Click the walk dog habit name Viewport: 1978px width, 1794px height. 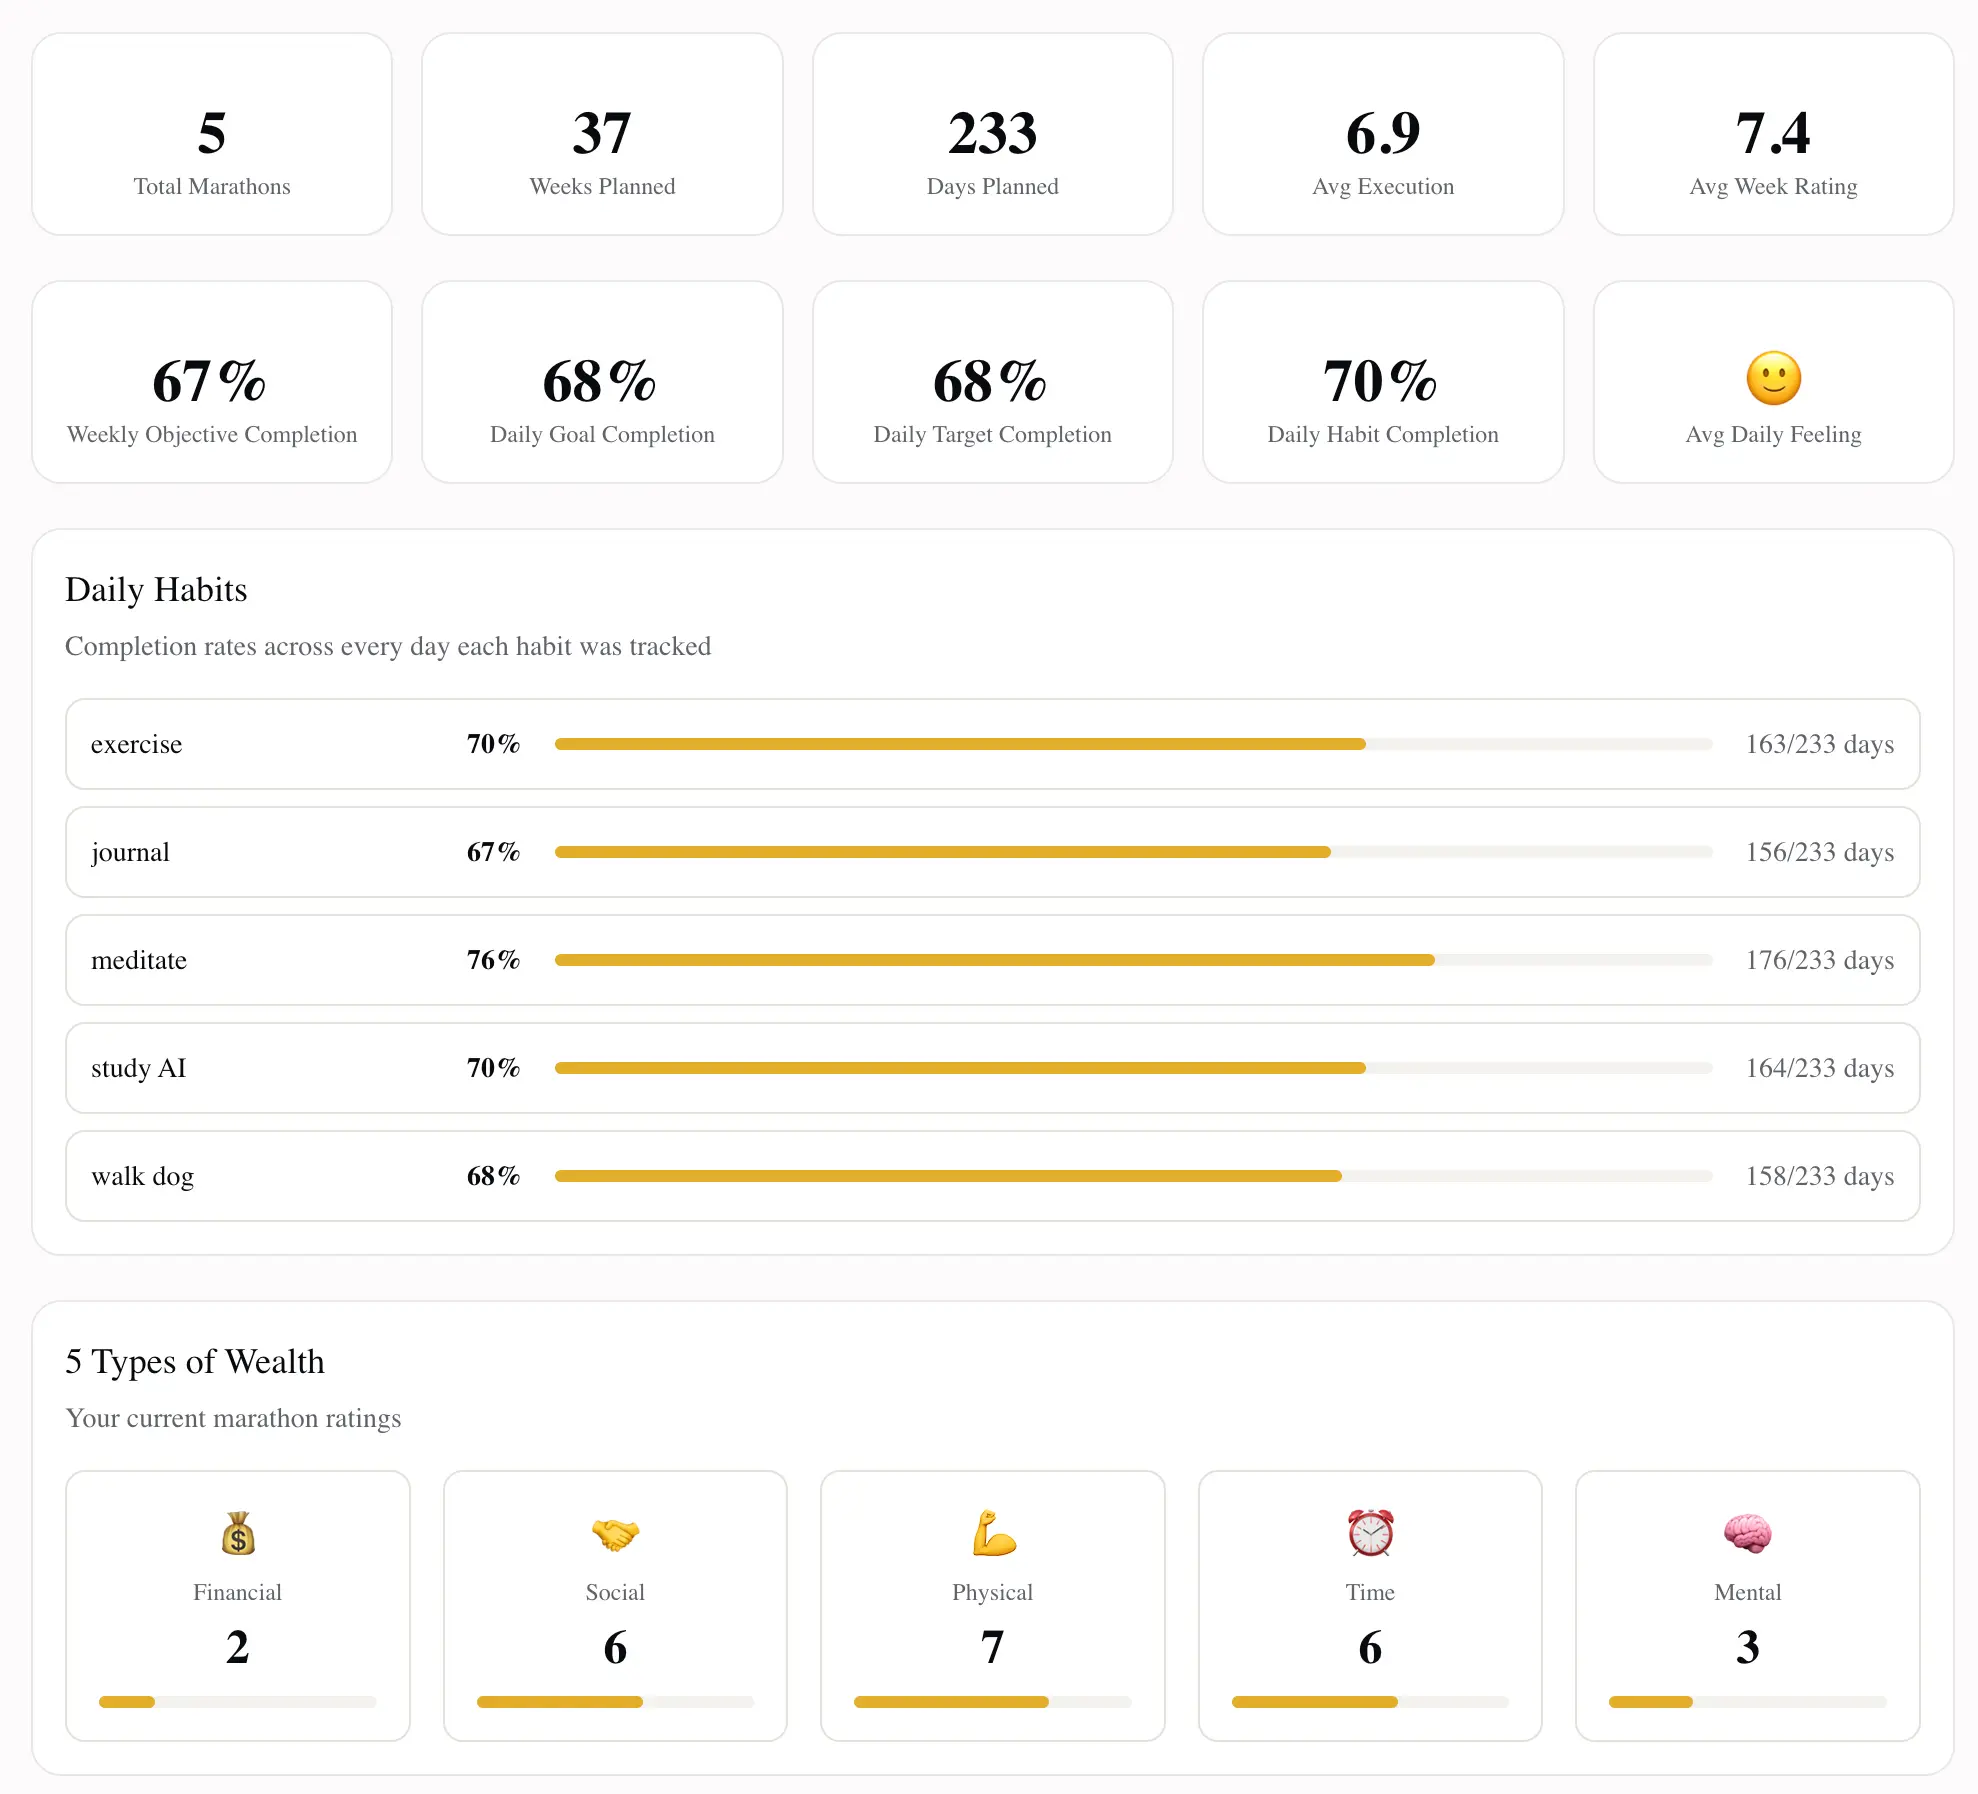143,1177
